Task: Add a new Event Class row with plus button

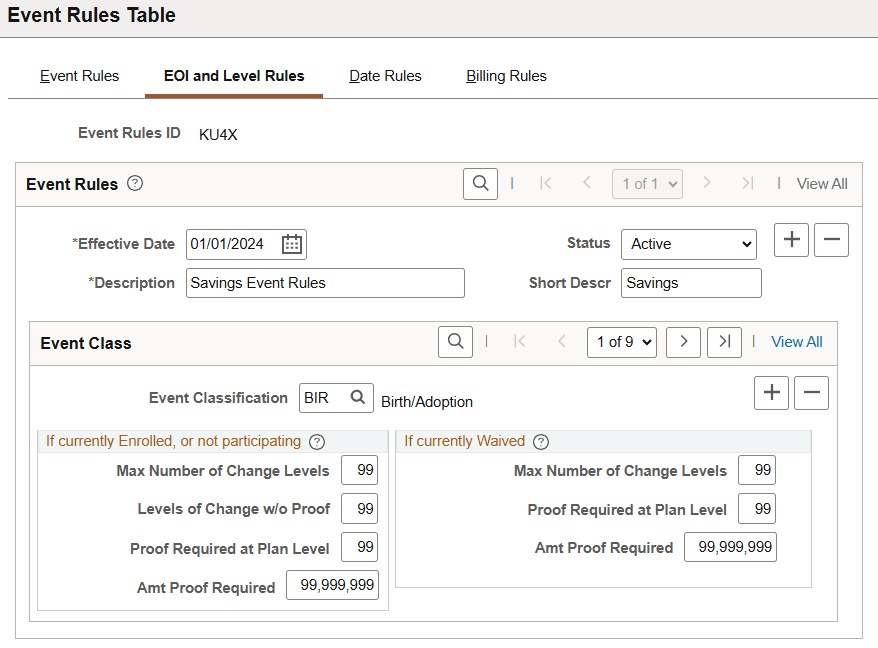Action: (x=771, y=393)
